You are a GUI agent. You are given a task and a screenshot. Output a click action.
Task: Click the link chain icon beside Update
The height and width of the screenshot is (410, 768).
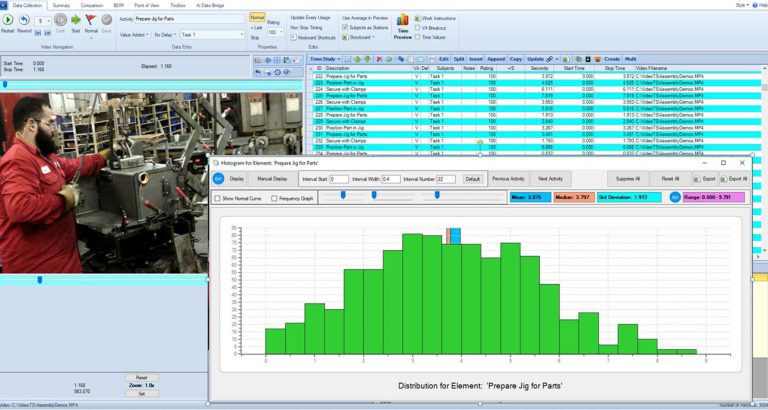click(x=550, y=59)
